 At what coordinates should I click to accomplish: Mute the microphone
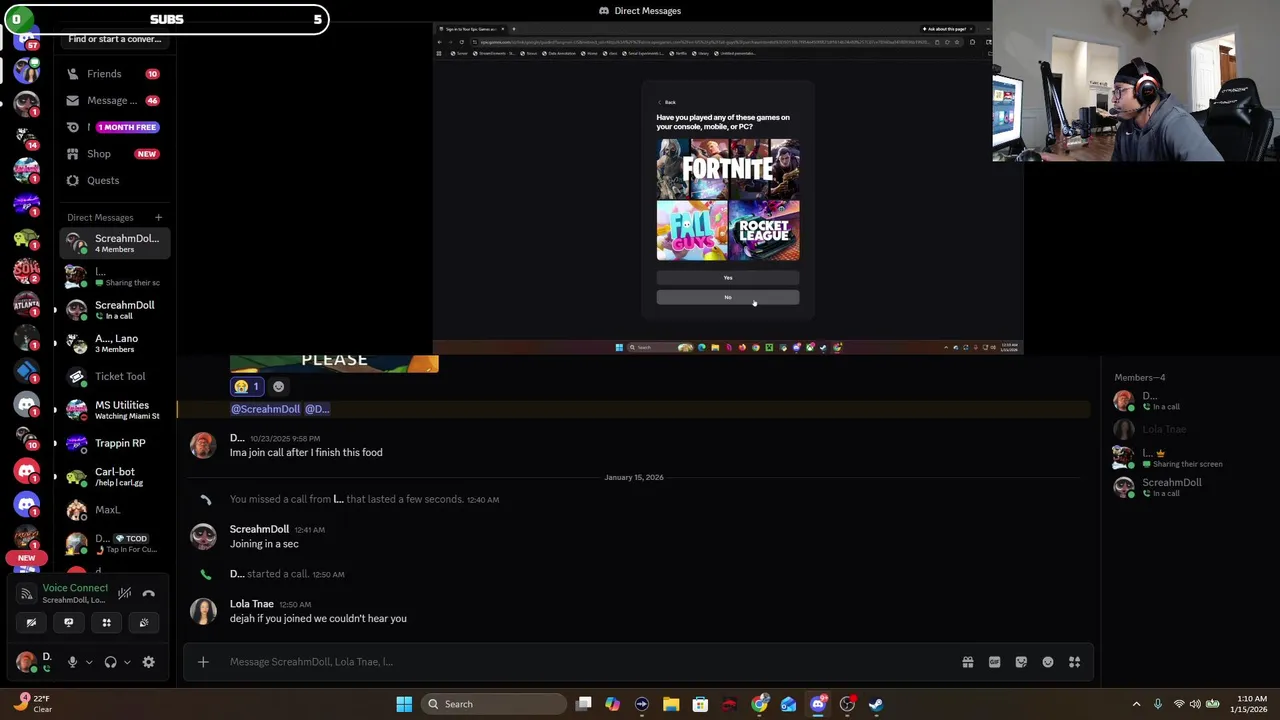tap(72, 662)
